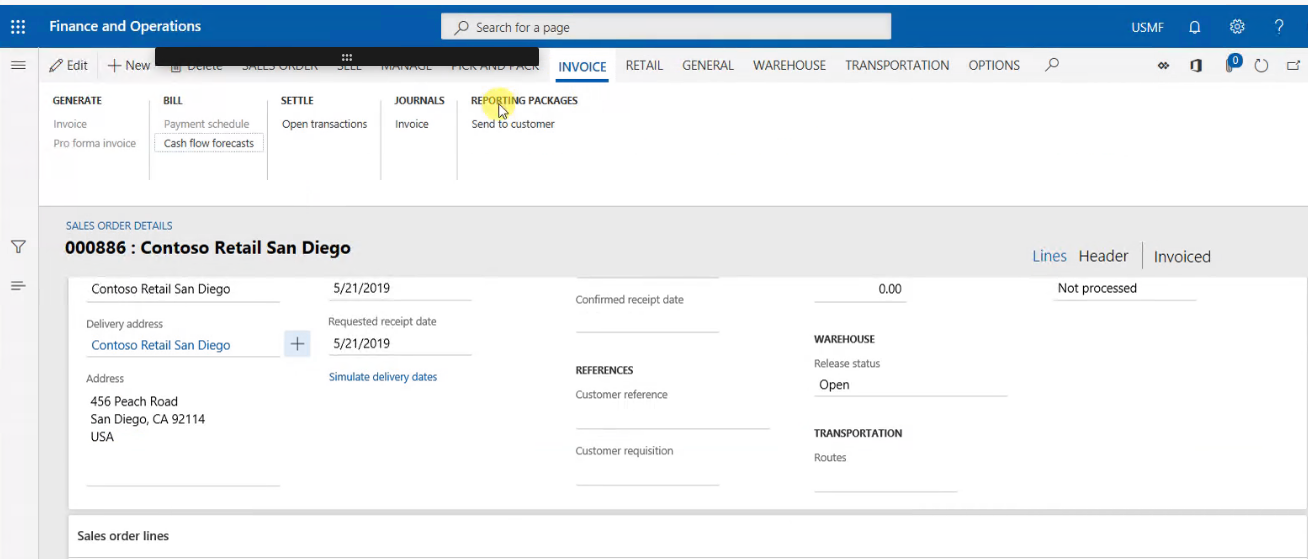The width and height of the screenshot is (1308, 559).
Task: Open the Contoso Retail San Diego delivery address link
Action: click(161, 345)
